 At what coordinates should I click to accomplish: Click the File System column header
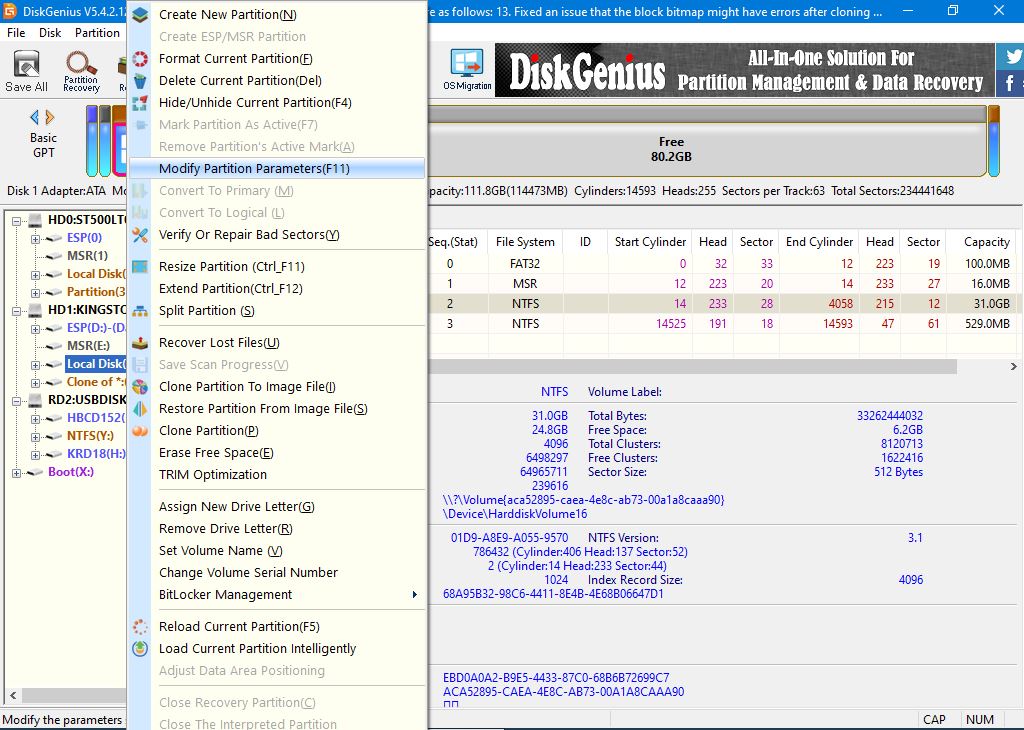pyautogui.click(x=525, y=242)
